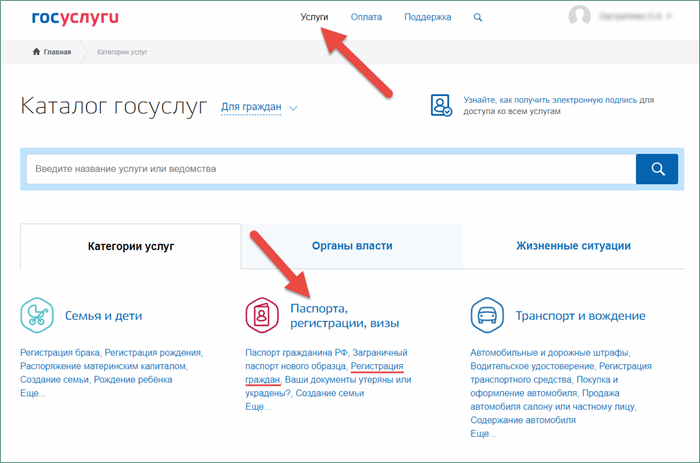This screenshot has height=463, width=700.
Task: Open the Для граждан dropdown
Action: 251,107
